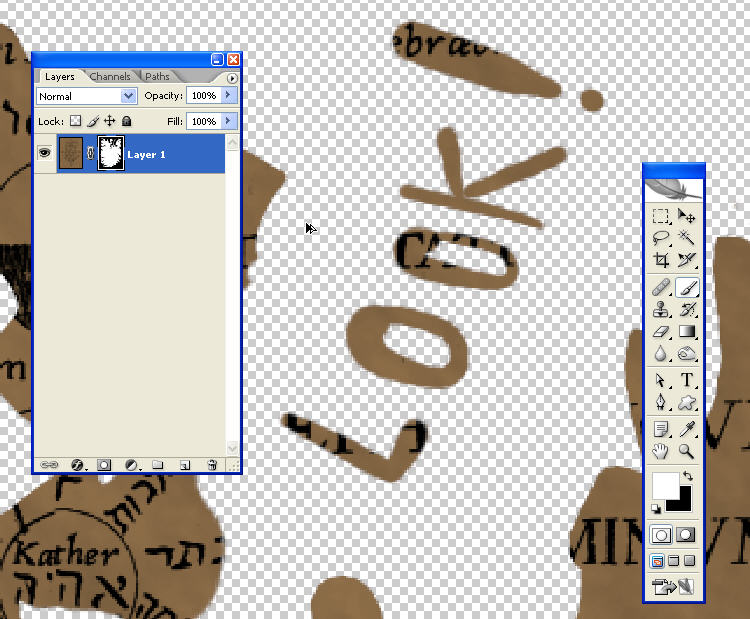Select the Blur tool
The image size is (750, 619).
[661, 354]
